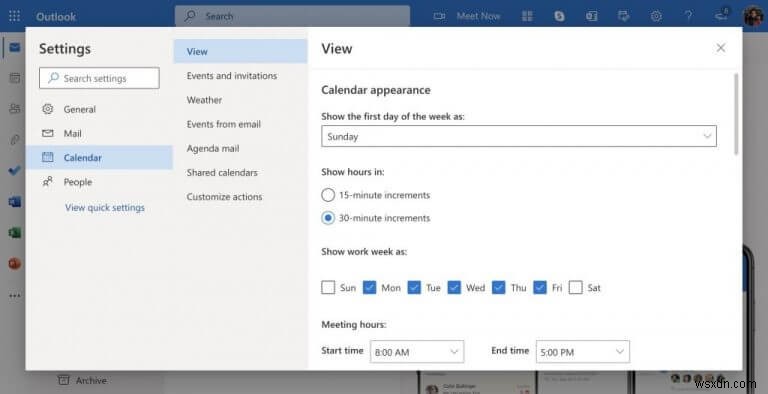Screen dimensions: 768x394
Task: Select the View settings tab
Action: tap(240, 51)
